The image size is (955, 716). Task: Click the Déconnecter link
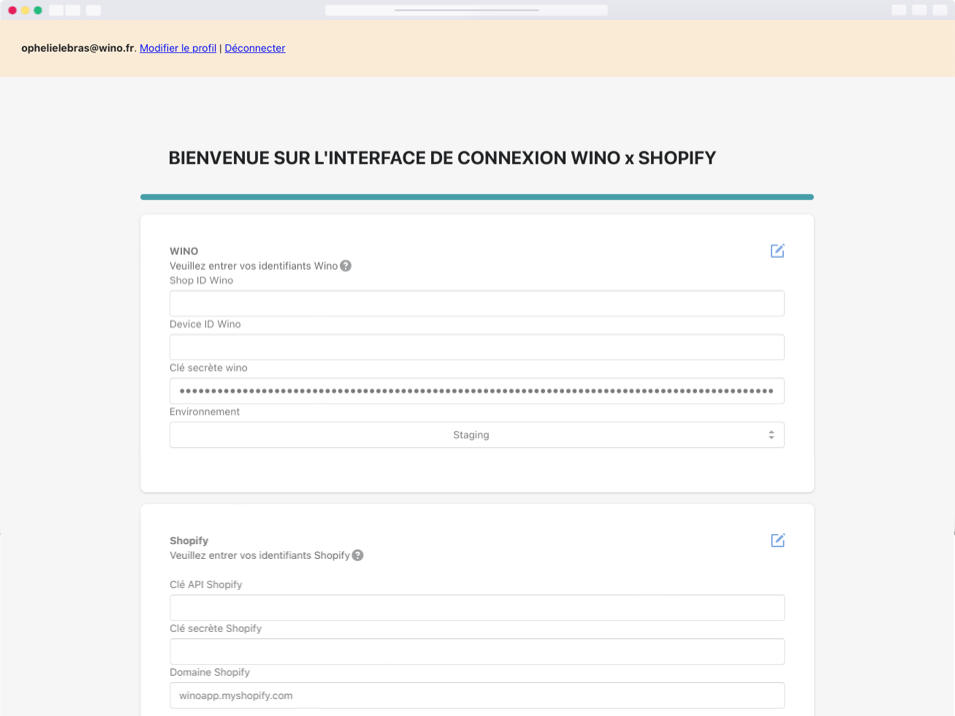(x=255, y=48)
